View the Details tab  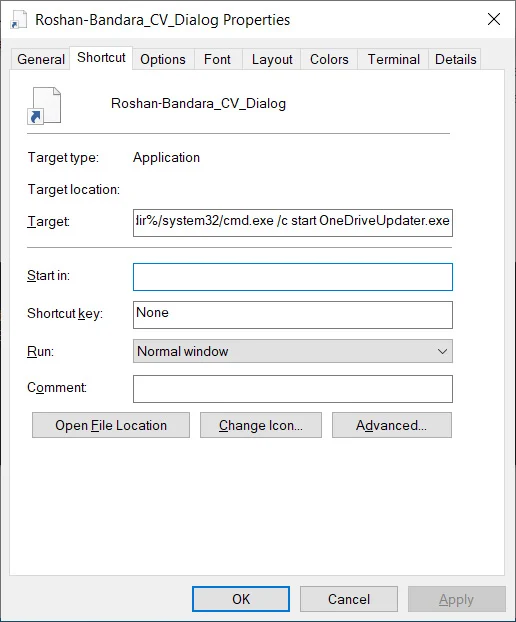[455, 60]
